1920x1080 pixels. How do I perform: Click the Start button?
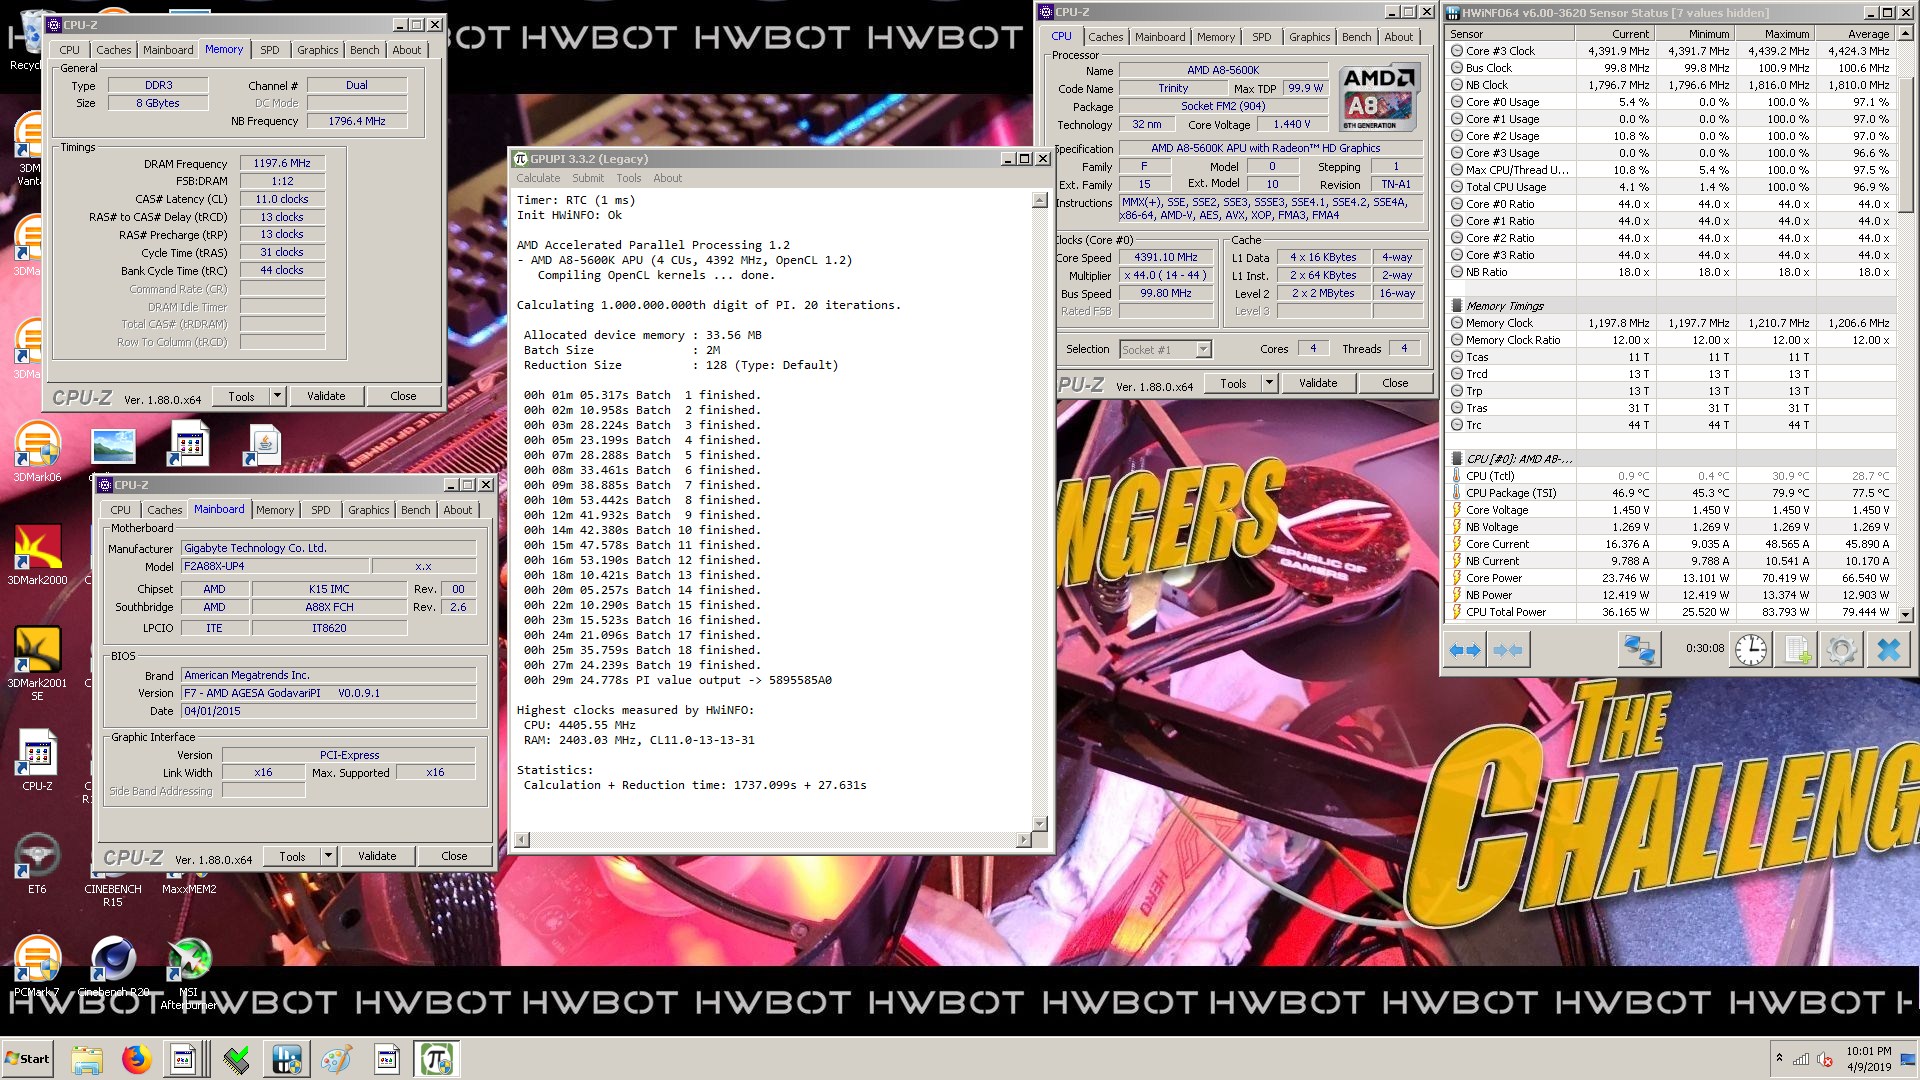(27, 1059)
